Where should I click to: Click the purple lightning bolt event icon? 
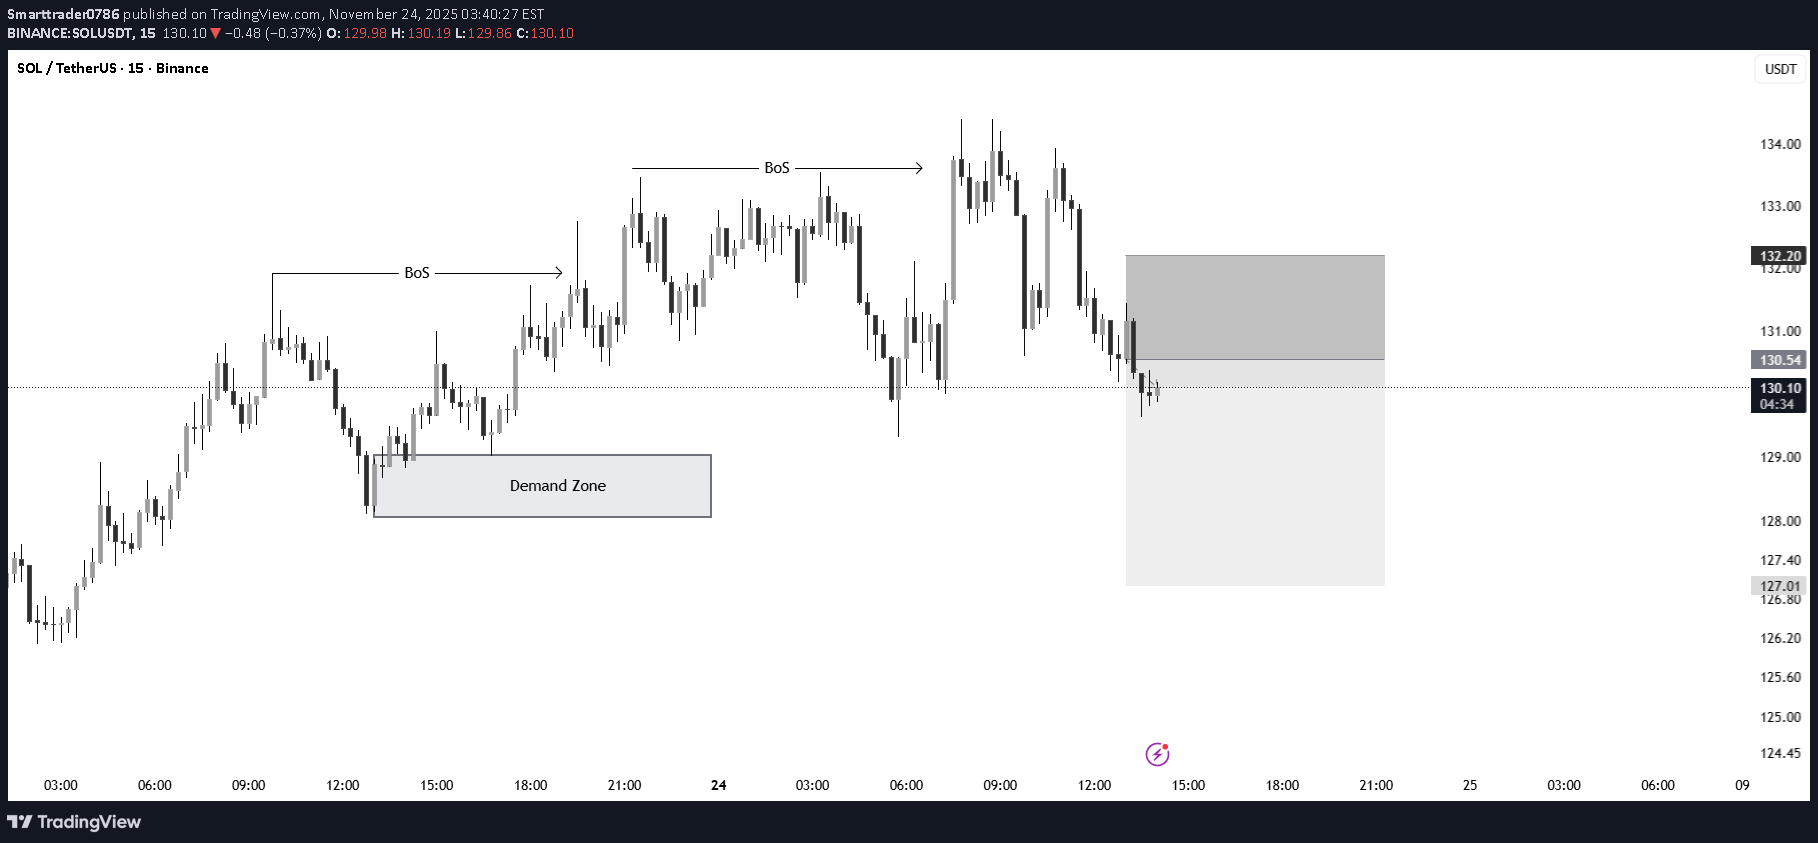(1157, 754)
